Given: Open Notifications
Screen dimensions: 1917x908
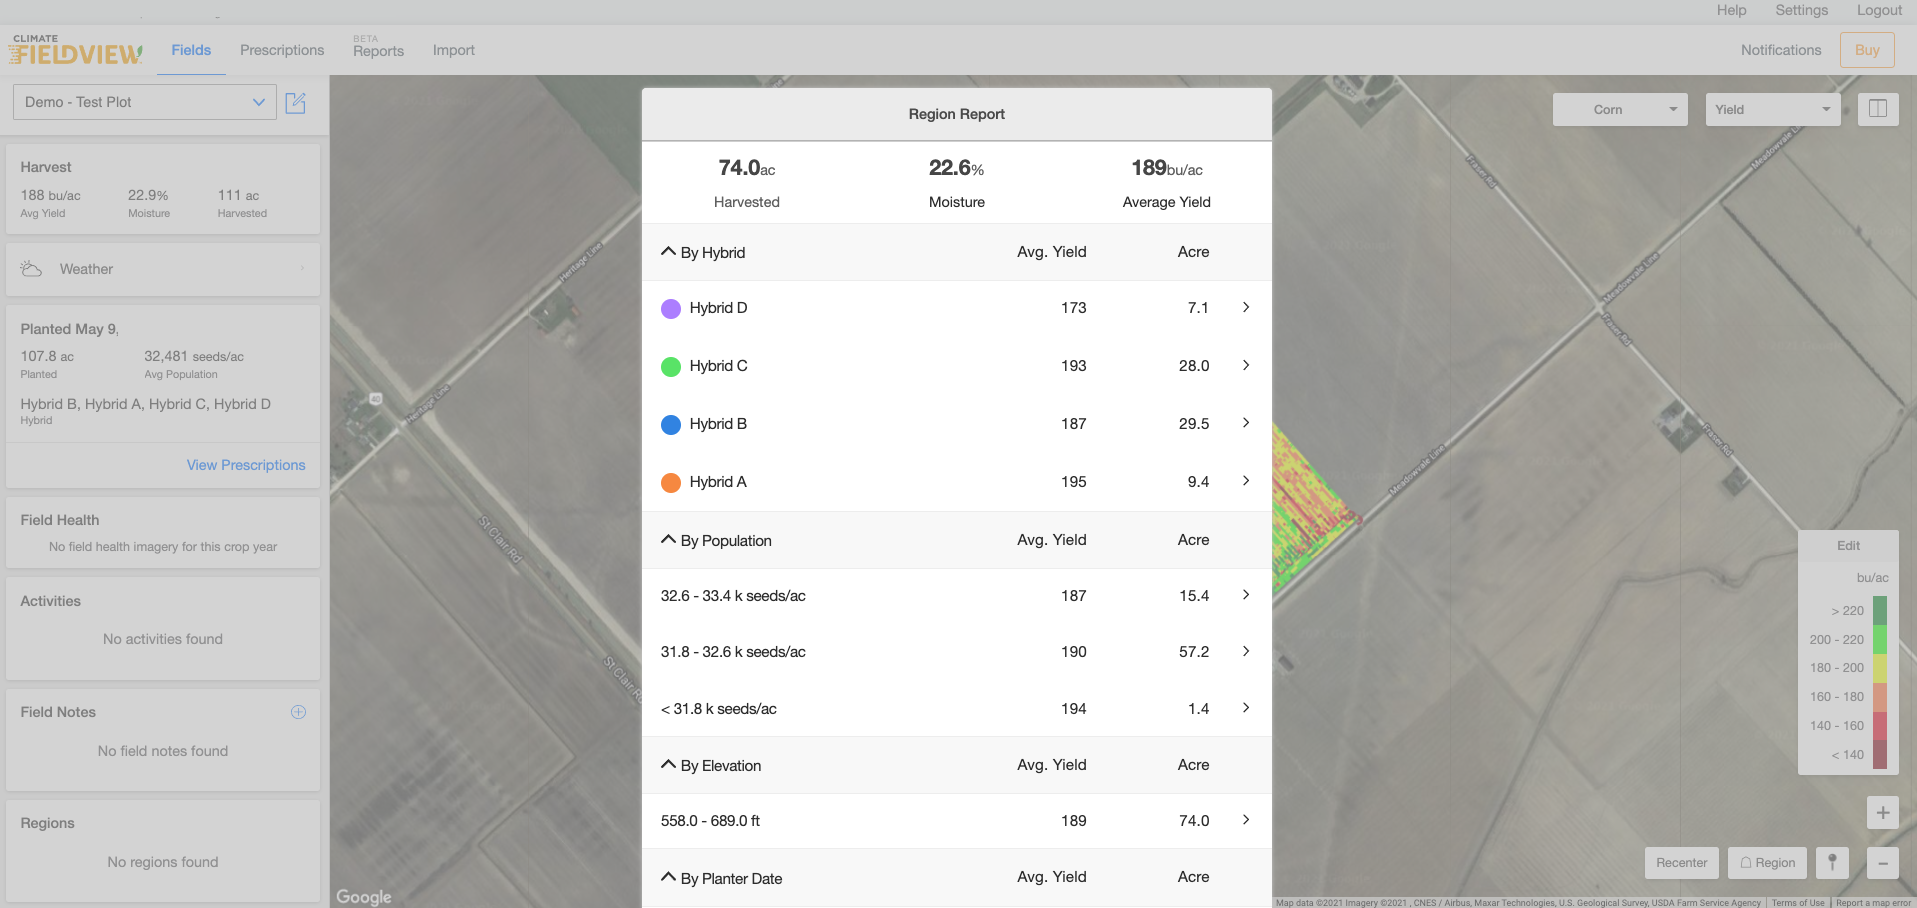Looking at the screenshot, I should (x=1781, y=50).
